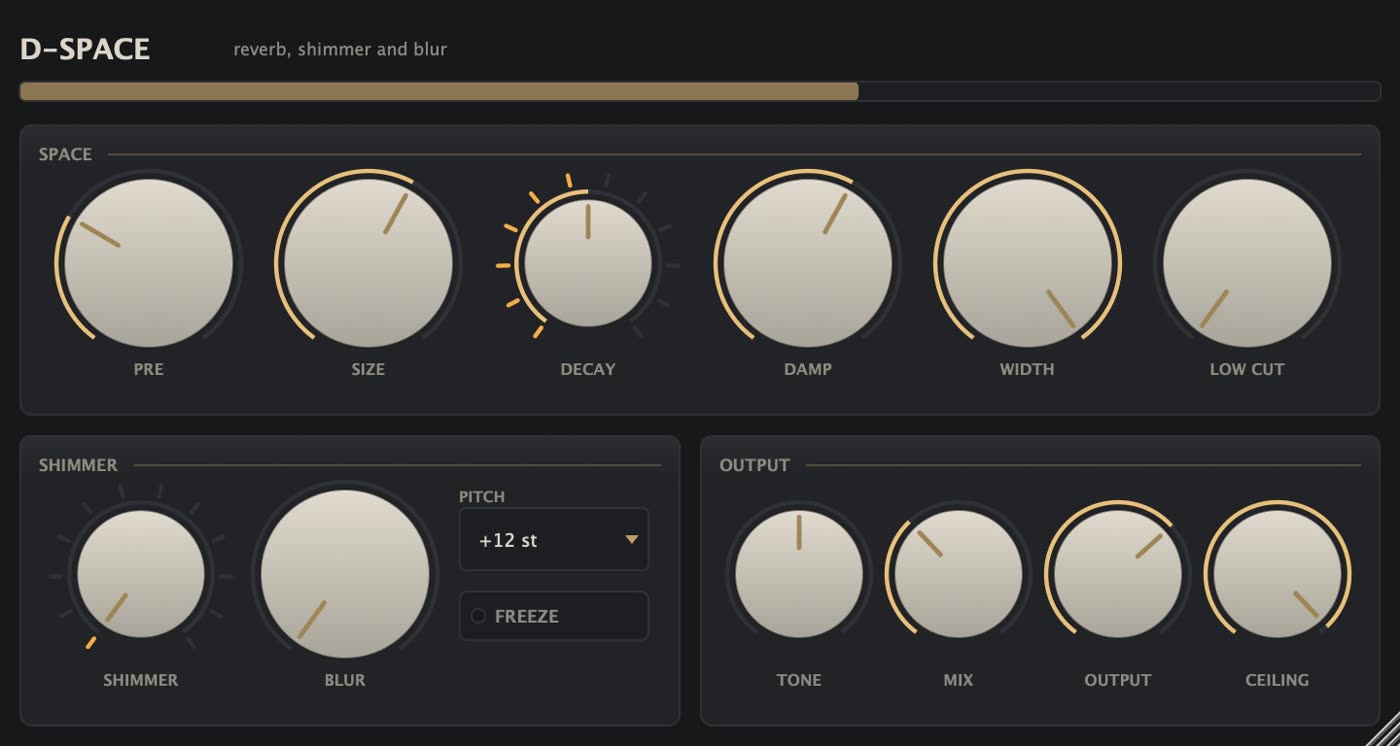
Task: Click the D-SPACE plugin title
Action: 85,49
